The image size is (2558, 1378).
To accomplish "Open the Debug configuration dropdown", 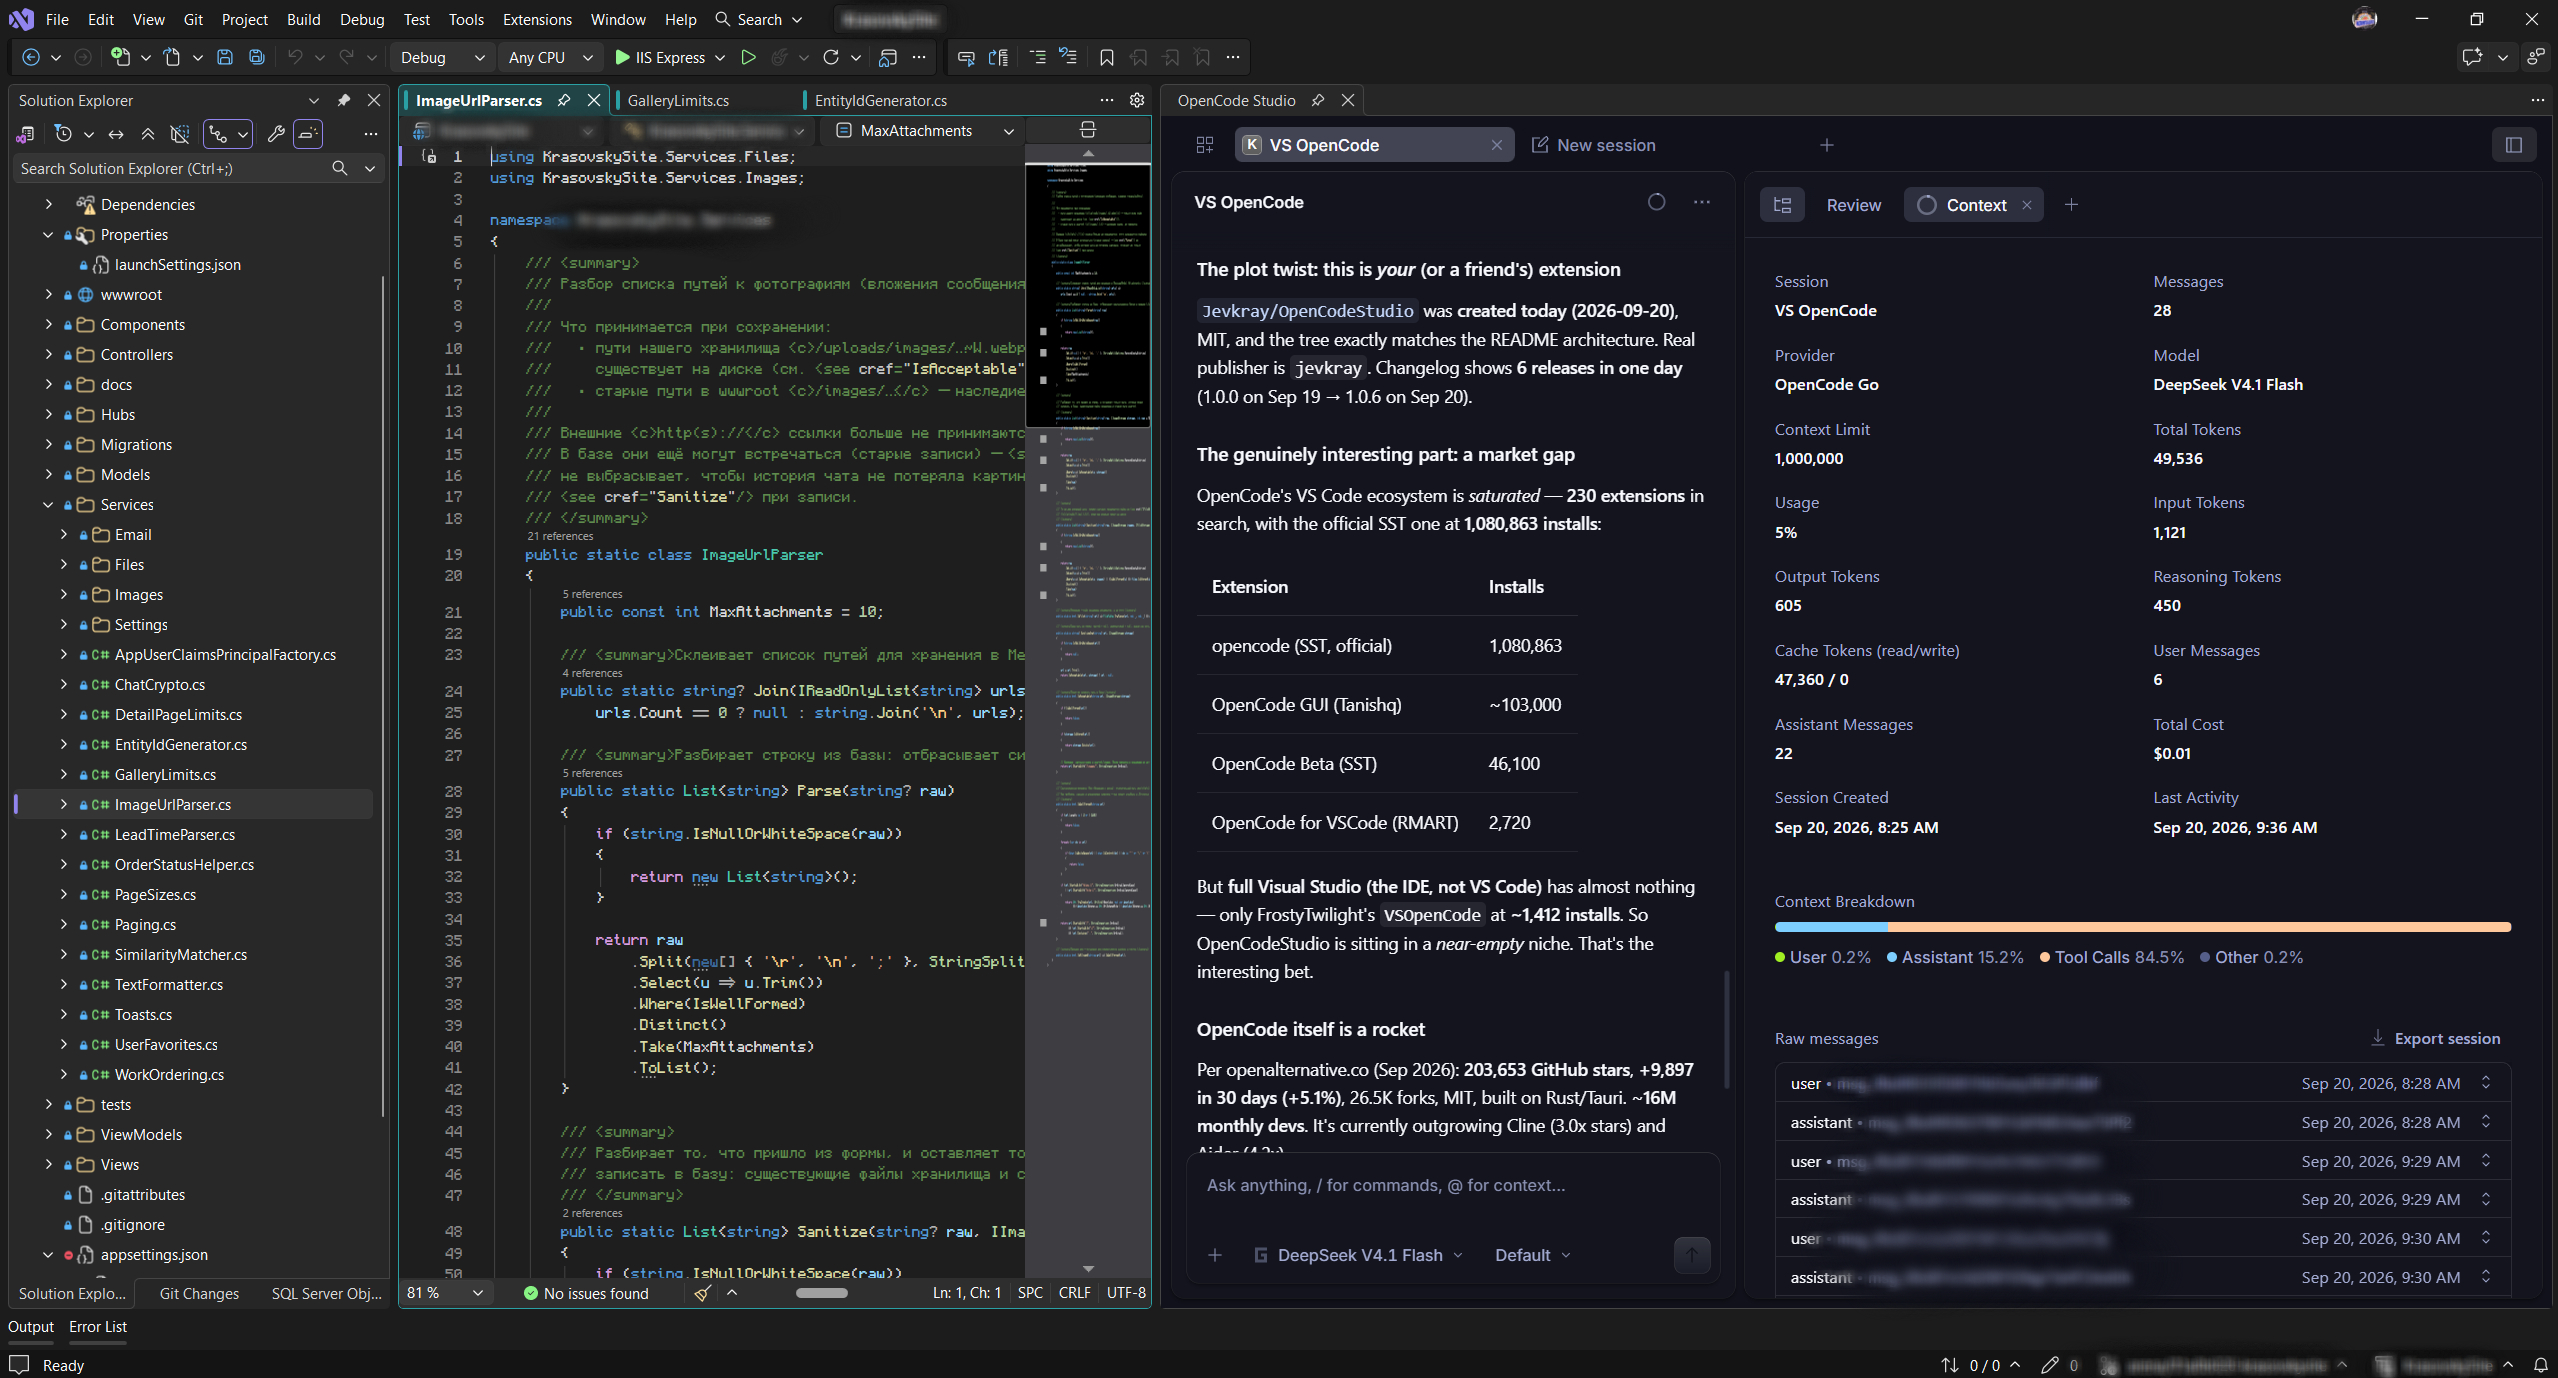I will [x=442, y=57].
